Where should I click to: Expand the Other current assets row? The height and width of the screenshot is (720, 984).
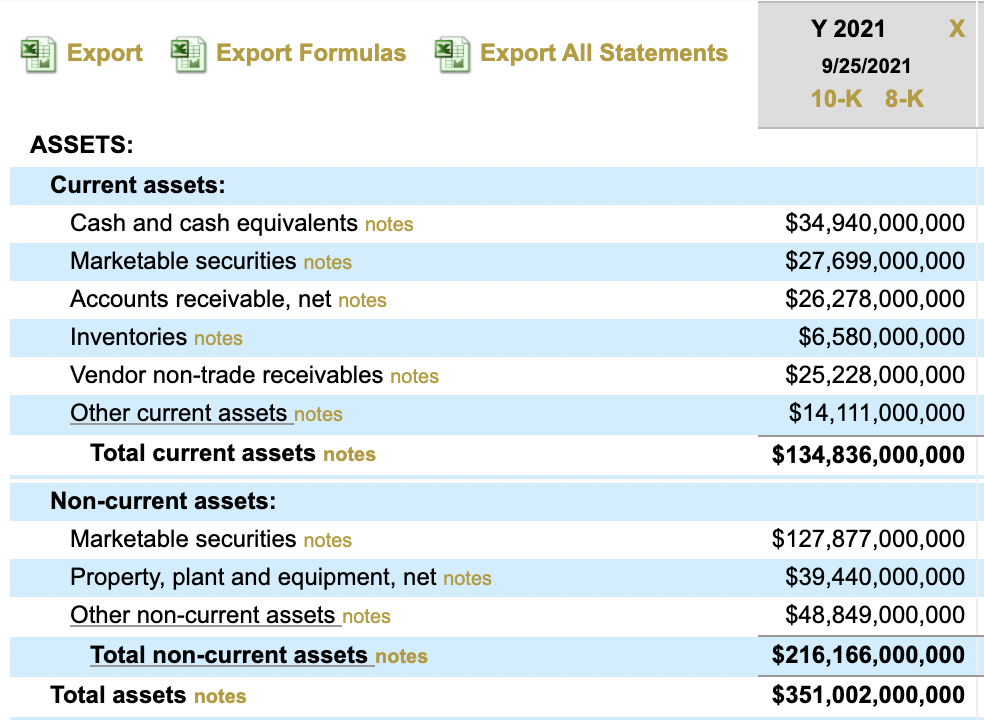(x=180, y=414)
